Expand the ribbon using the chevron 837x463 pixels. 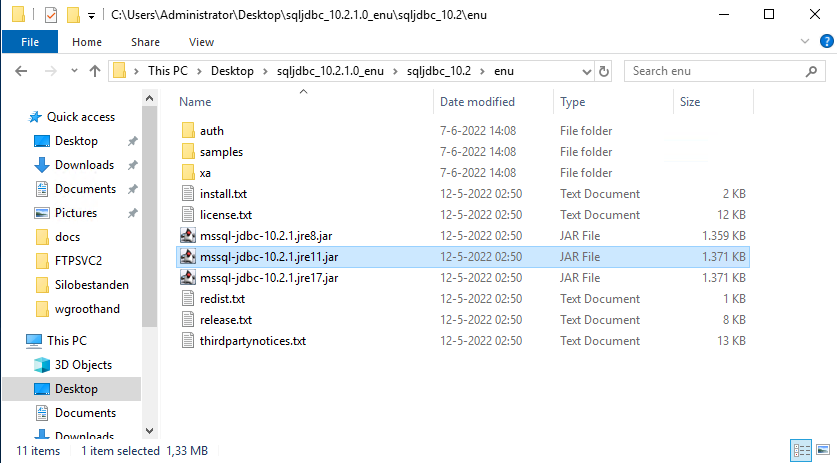tap(805, 42)
